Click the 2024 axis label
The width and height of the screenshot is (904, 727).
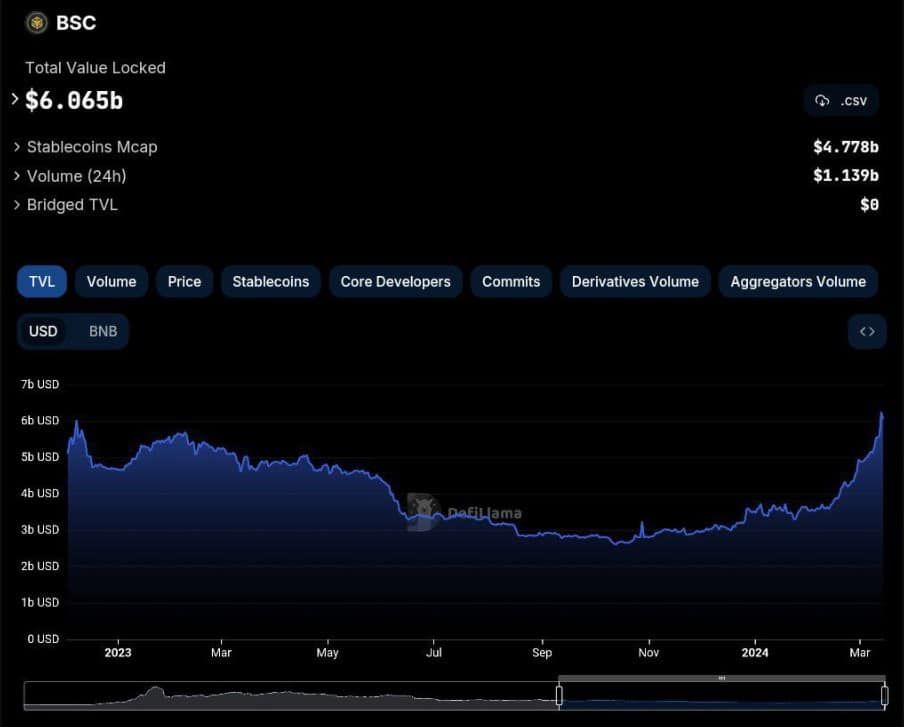(x=755, y=653)
